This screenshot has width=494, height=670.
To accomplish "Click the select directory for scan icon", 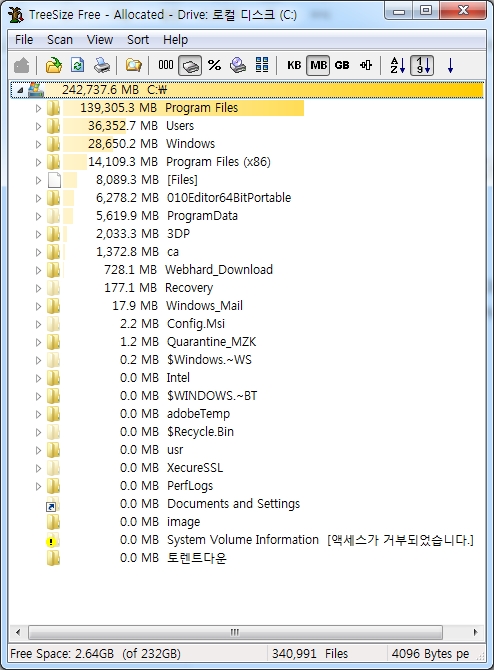I will click(x=54, y=65).
